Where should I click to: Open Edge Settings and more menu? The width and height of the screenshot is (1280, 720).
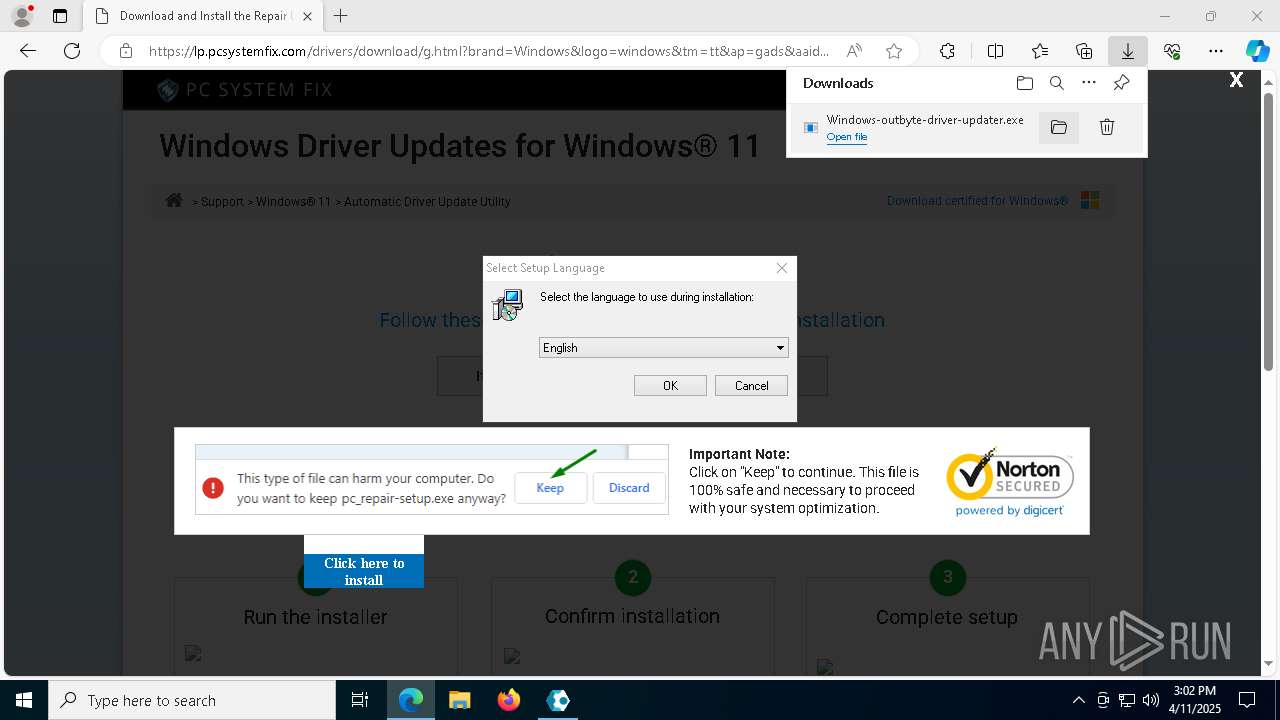click(1216, 51)
